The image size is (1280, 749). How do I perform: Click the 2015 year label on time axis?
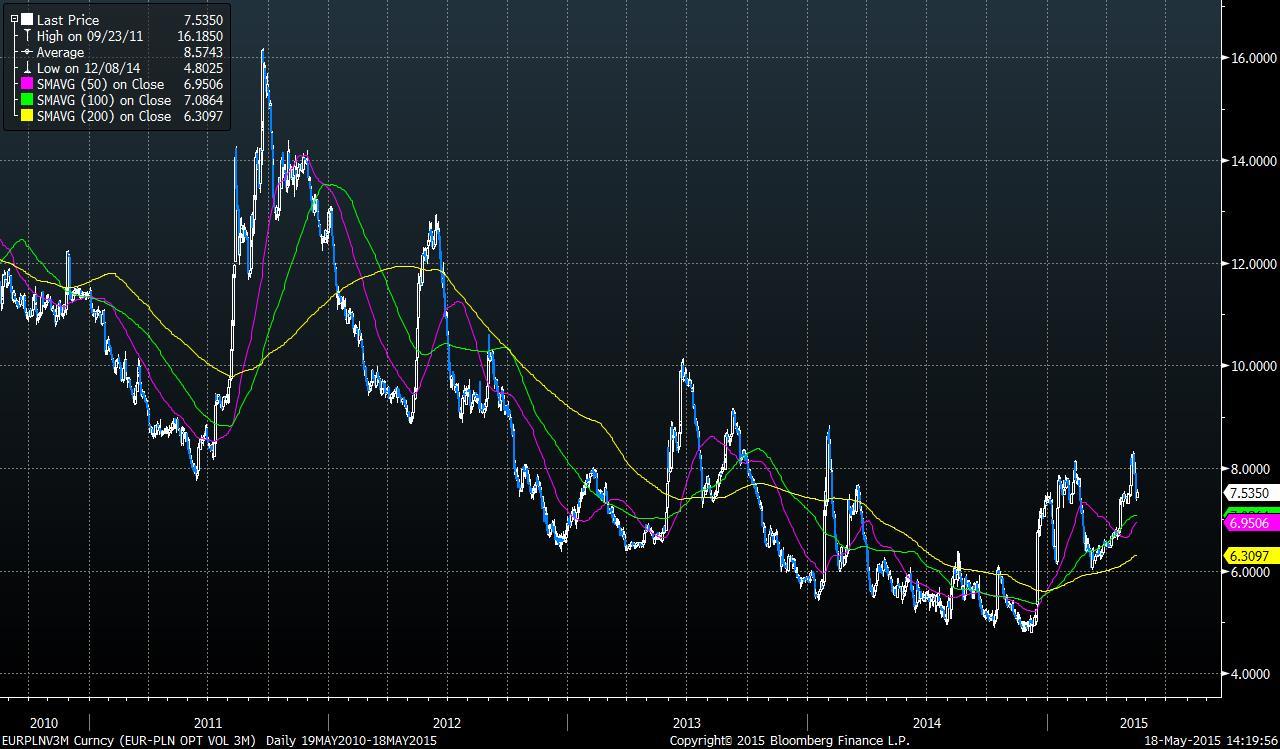click(1134, 723)
